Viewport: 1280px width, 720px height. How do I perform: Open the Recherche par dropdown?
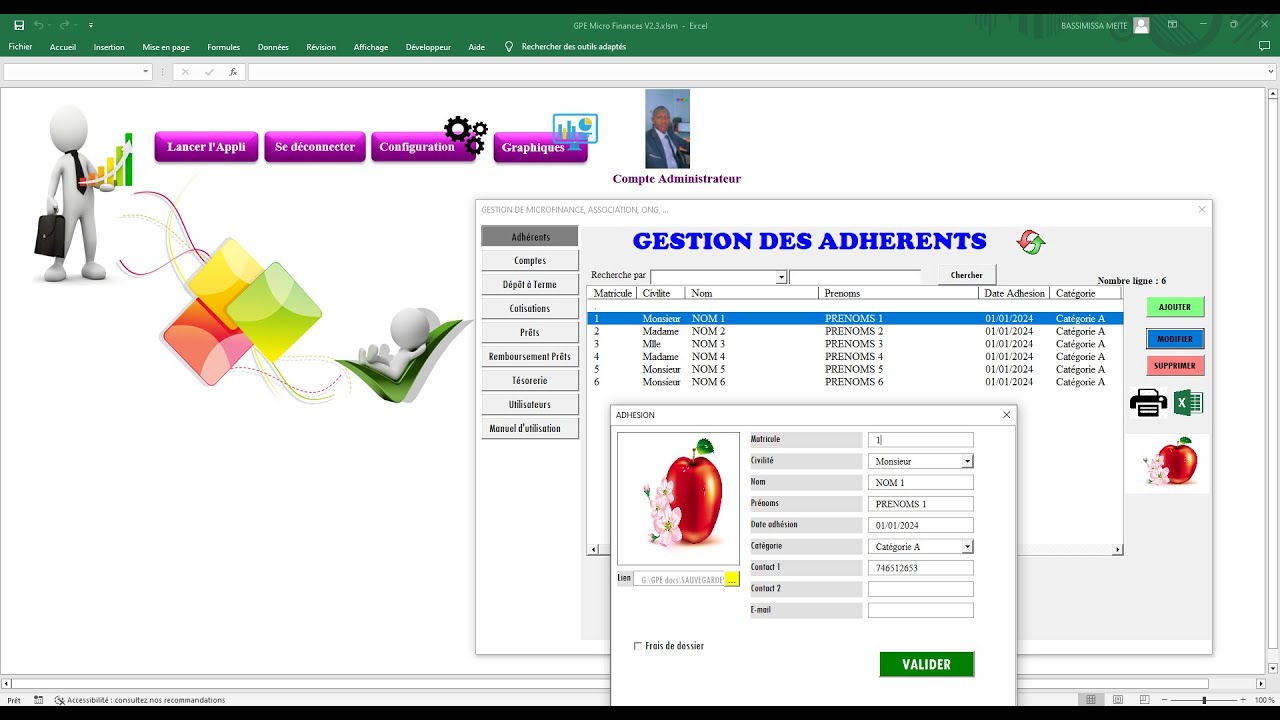coord(781,277)
